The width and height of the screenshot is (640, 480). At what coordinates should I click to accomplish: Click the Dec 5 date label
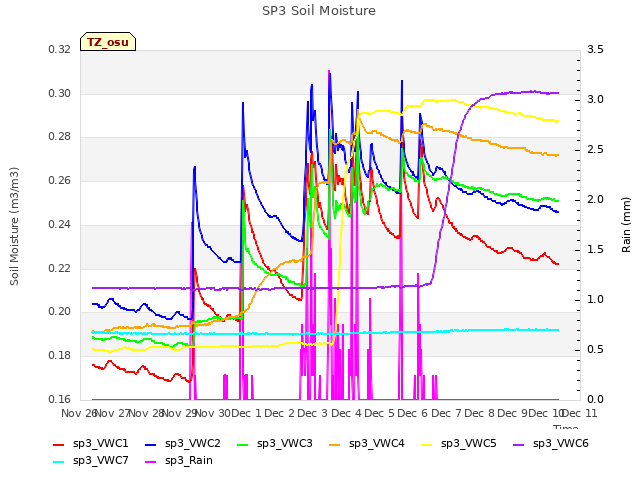(x=379, y=413)
